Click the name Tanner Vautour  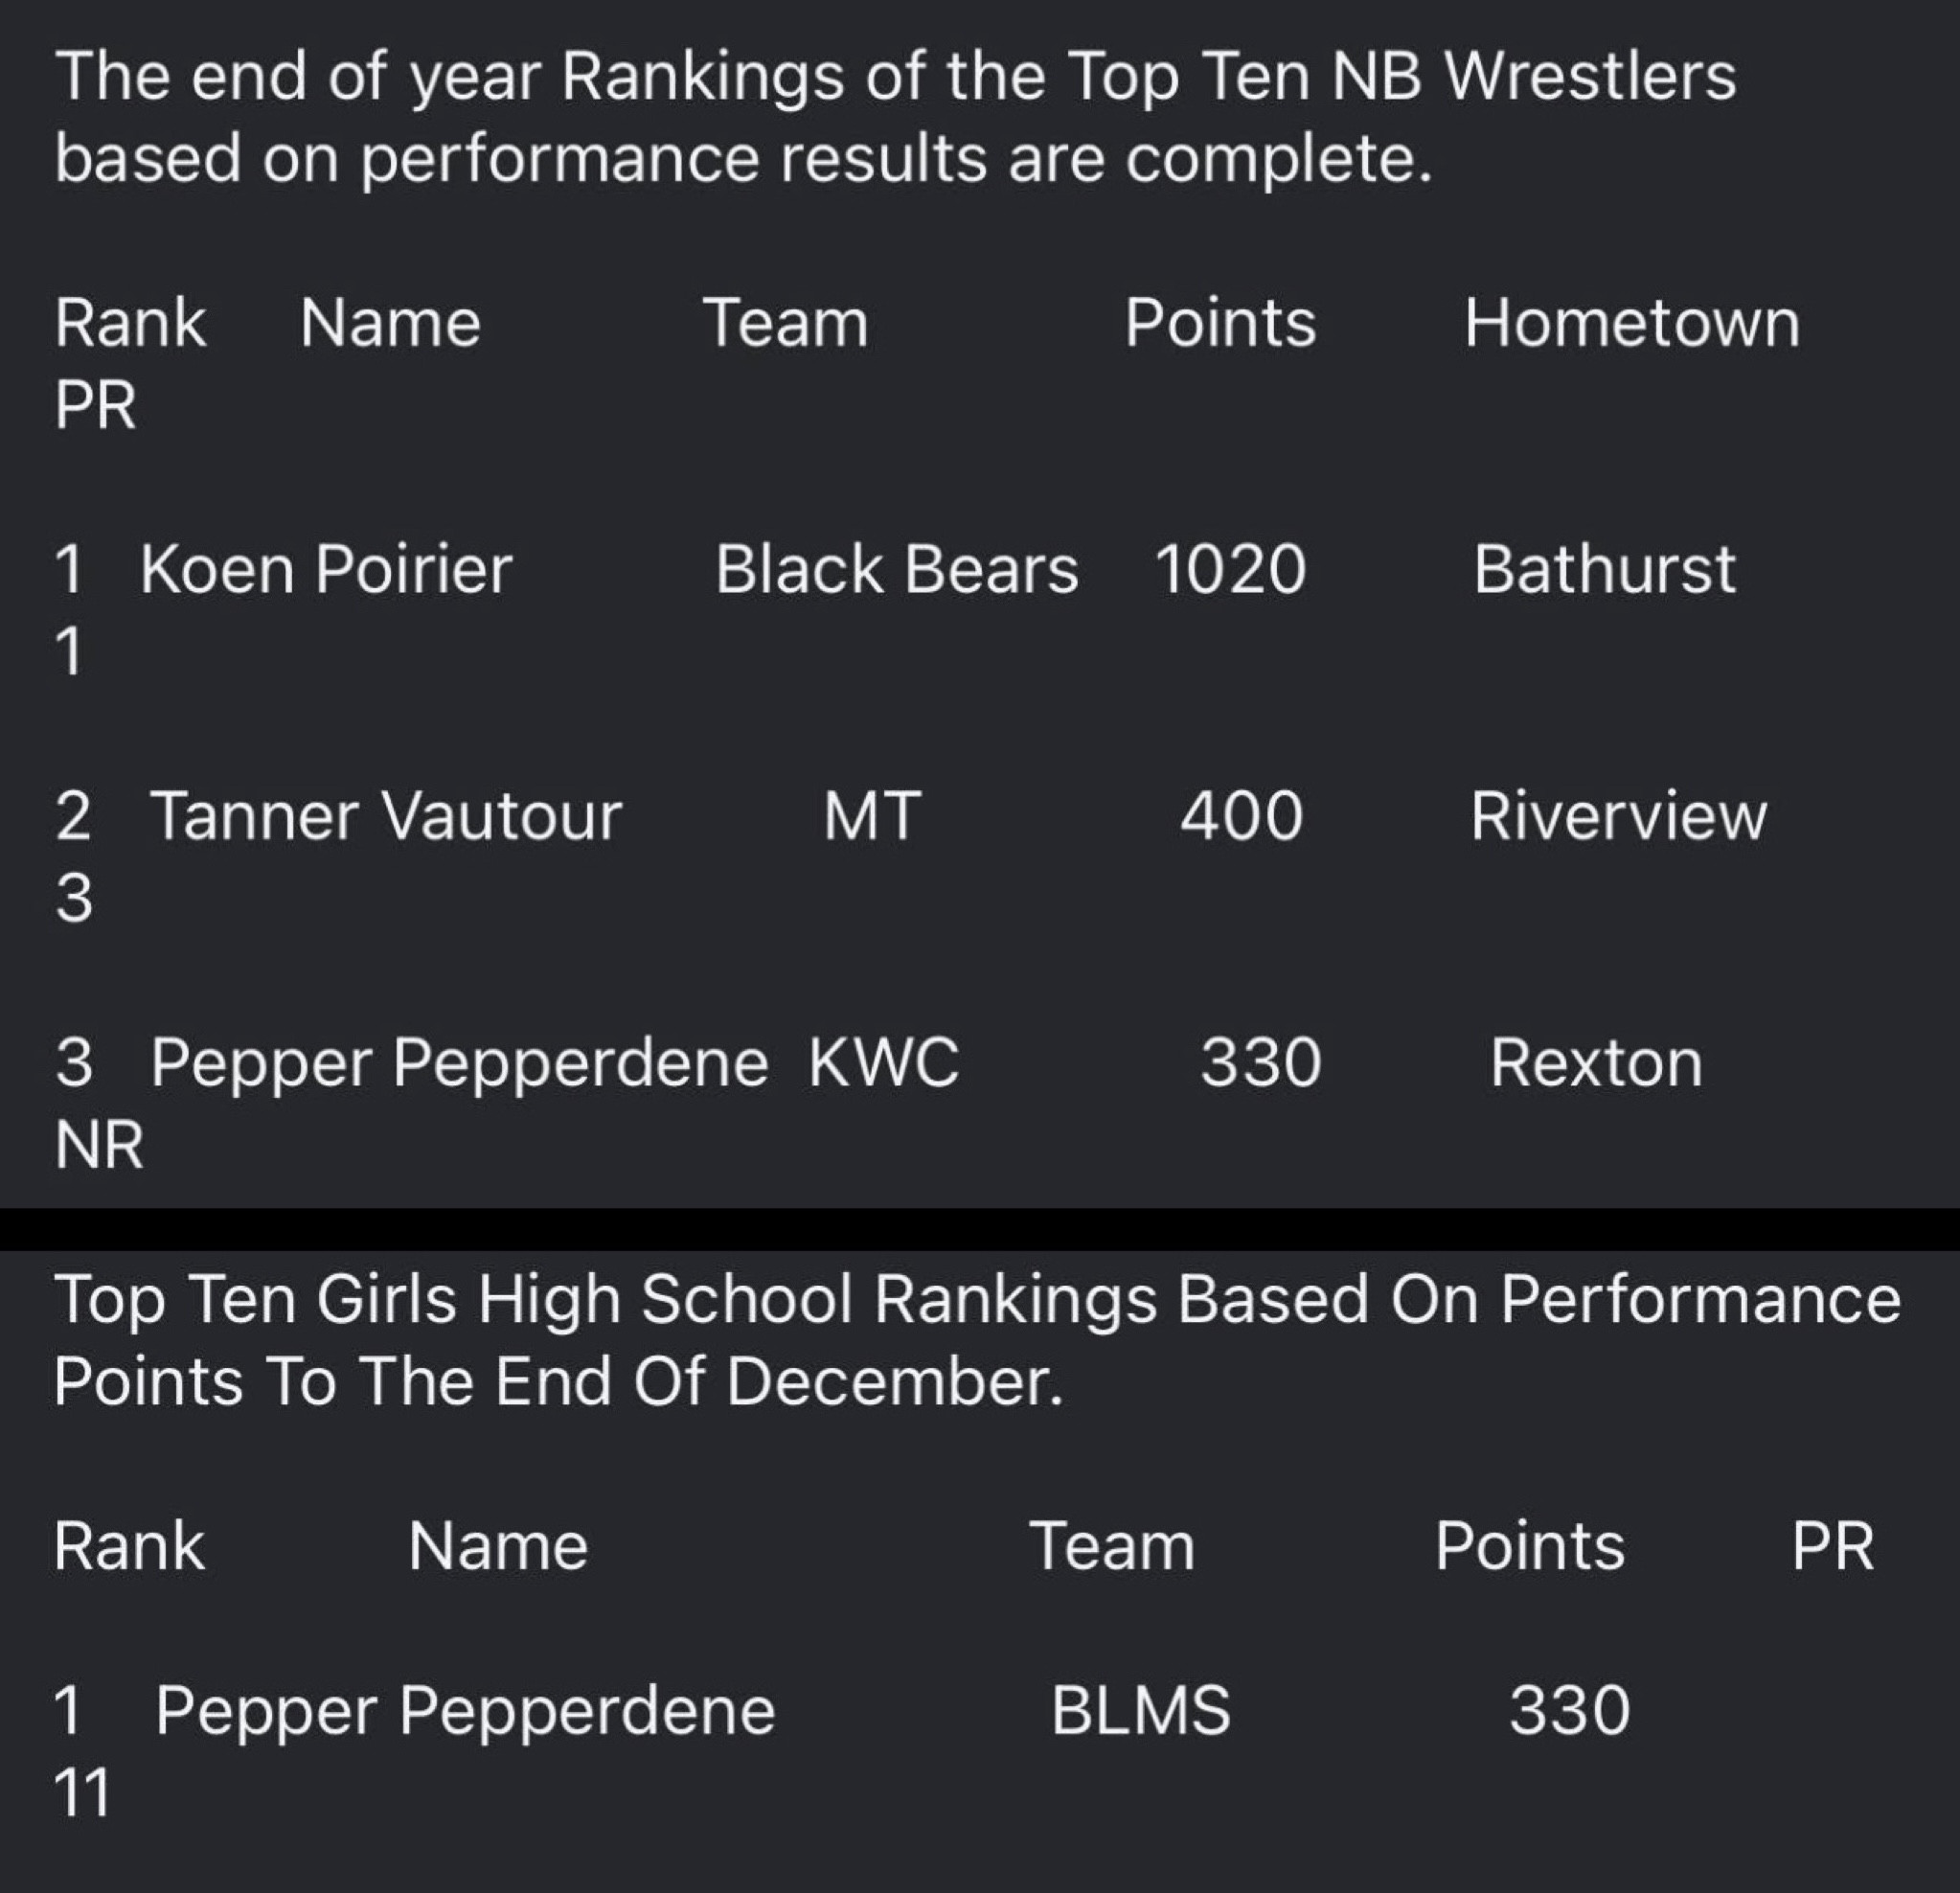(386, 816)
